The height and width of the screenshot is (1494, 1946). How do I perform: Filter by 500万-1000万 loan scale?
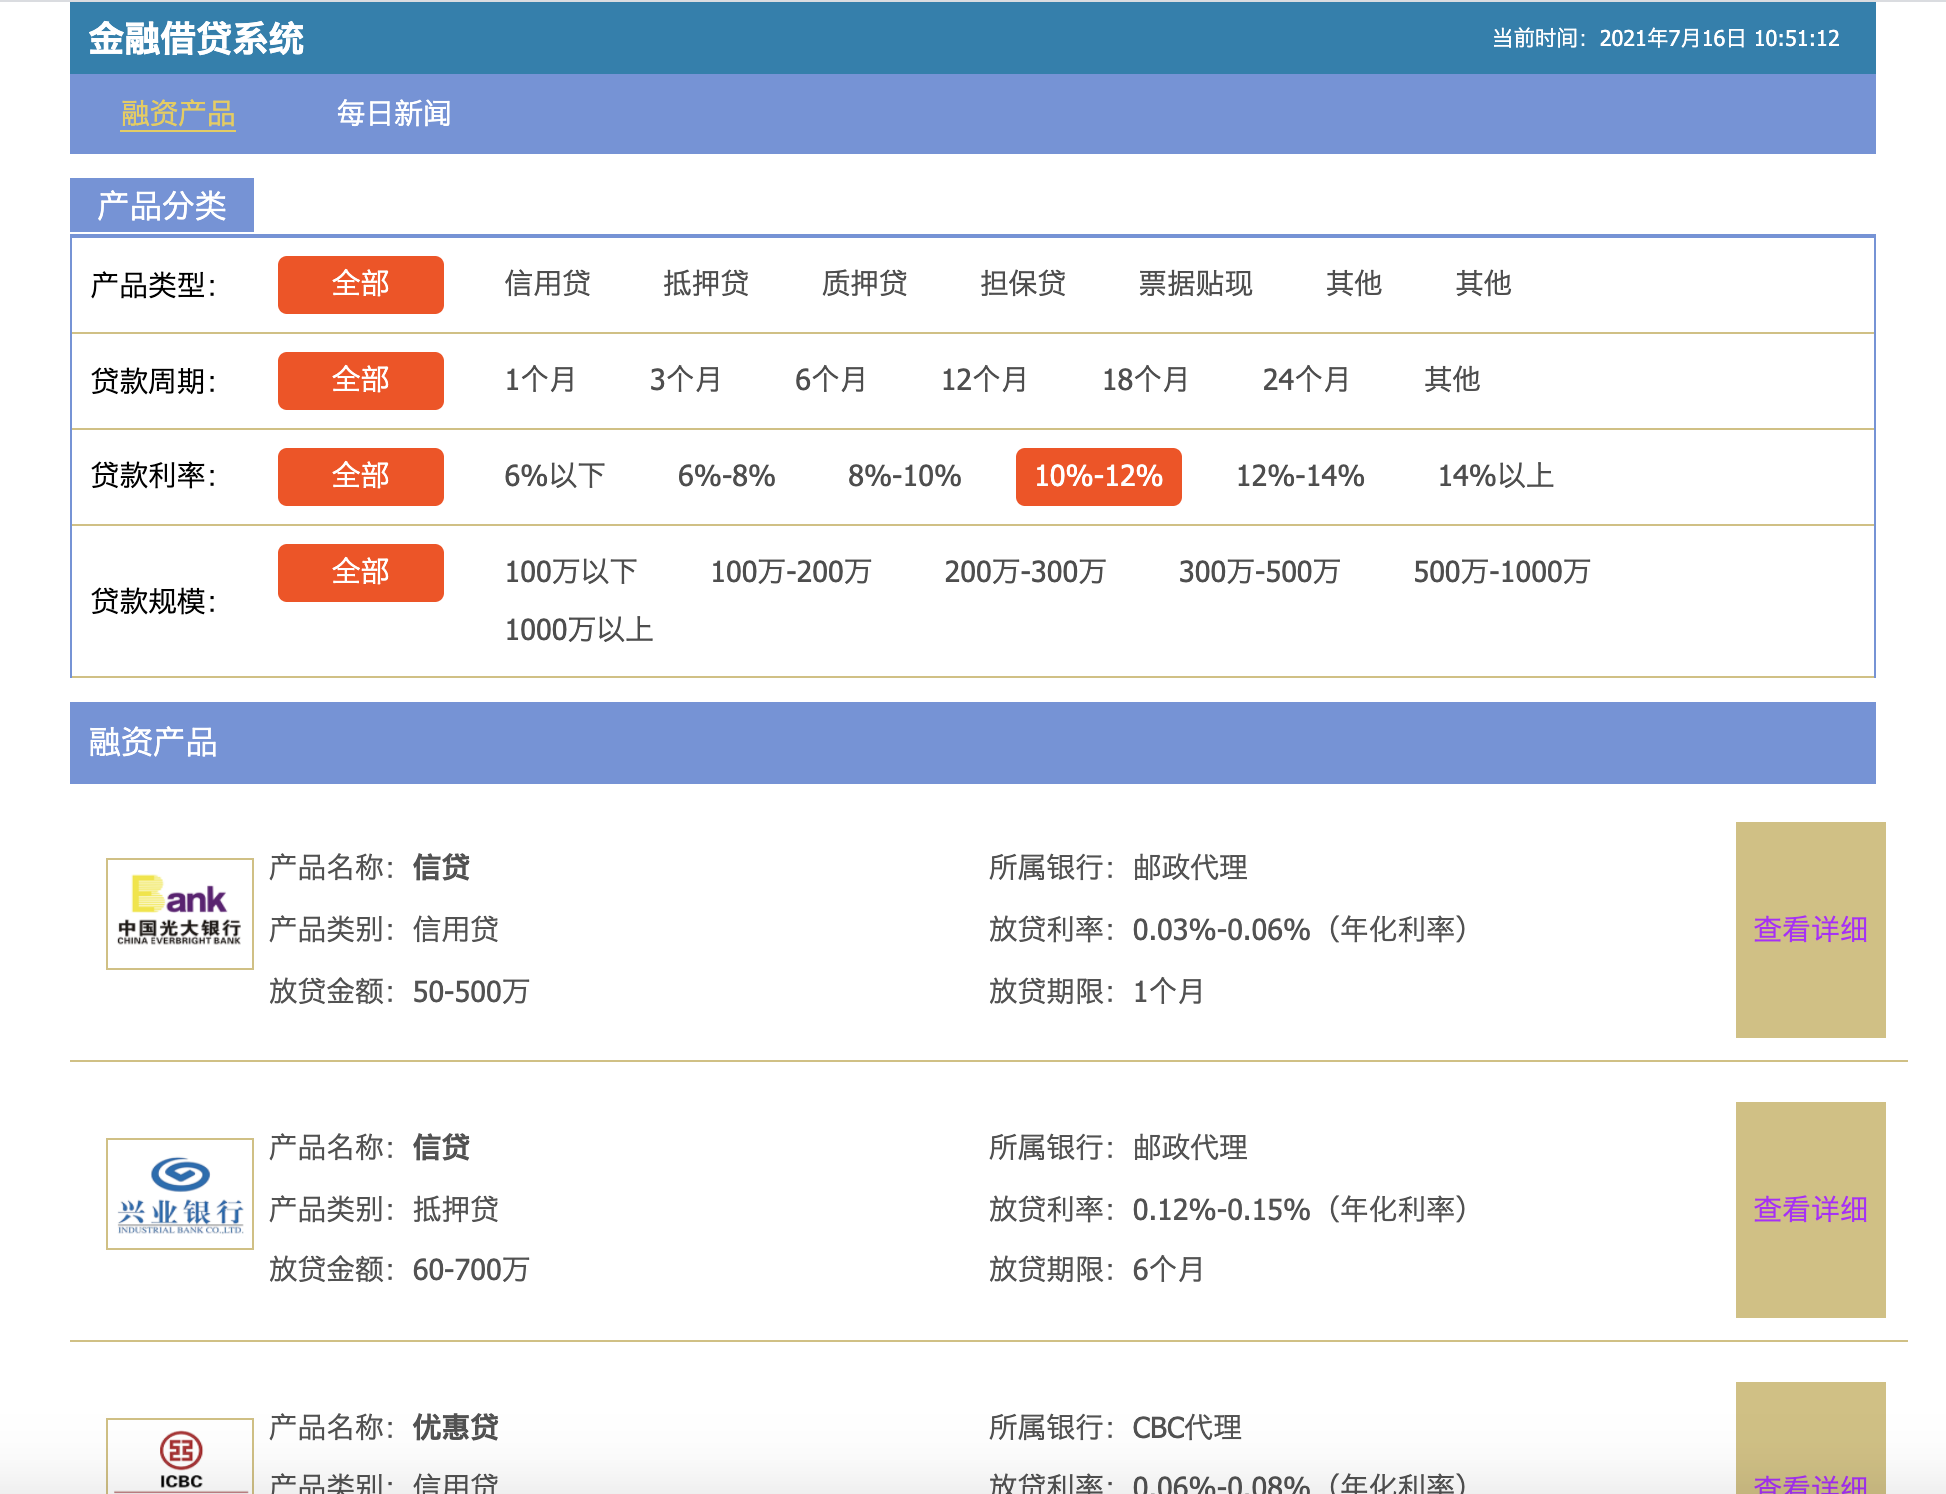(x=1502, y=572)
